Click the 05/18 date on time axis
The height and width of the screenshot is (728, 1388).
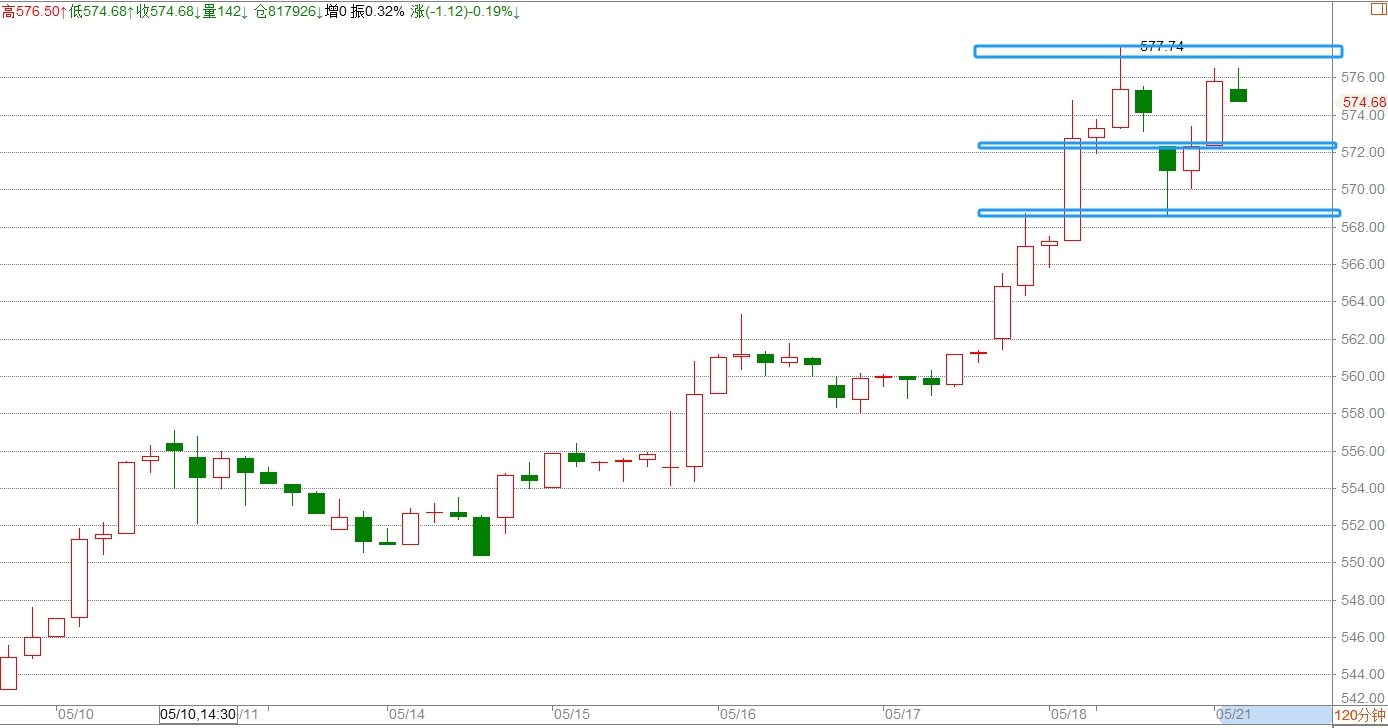point(1068,715)
